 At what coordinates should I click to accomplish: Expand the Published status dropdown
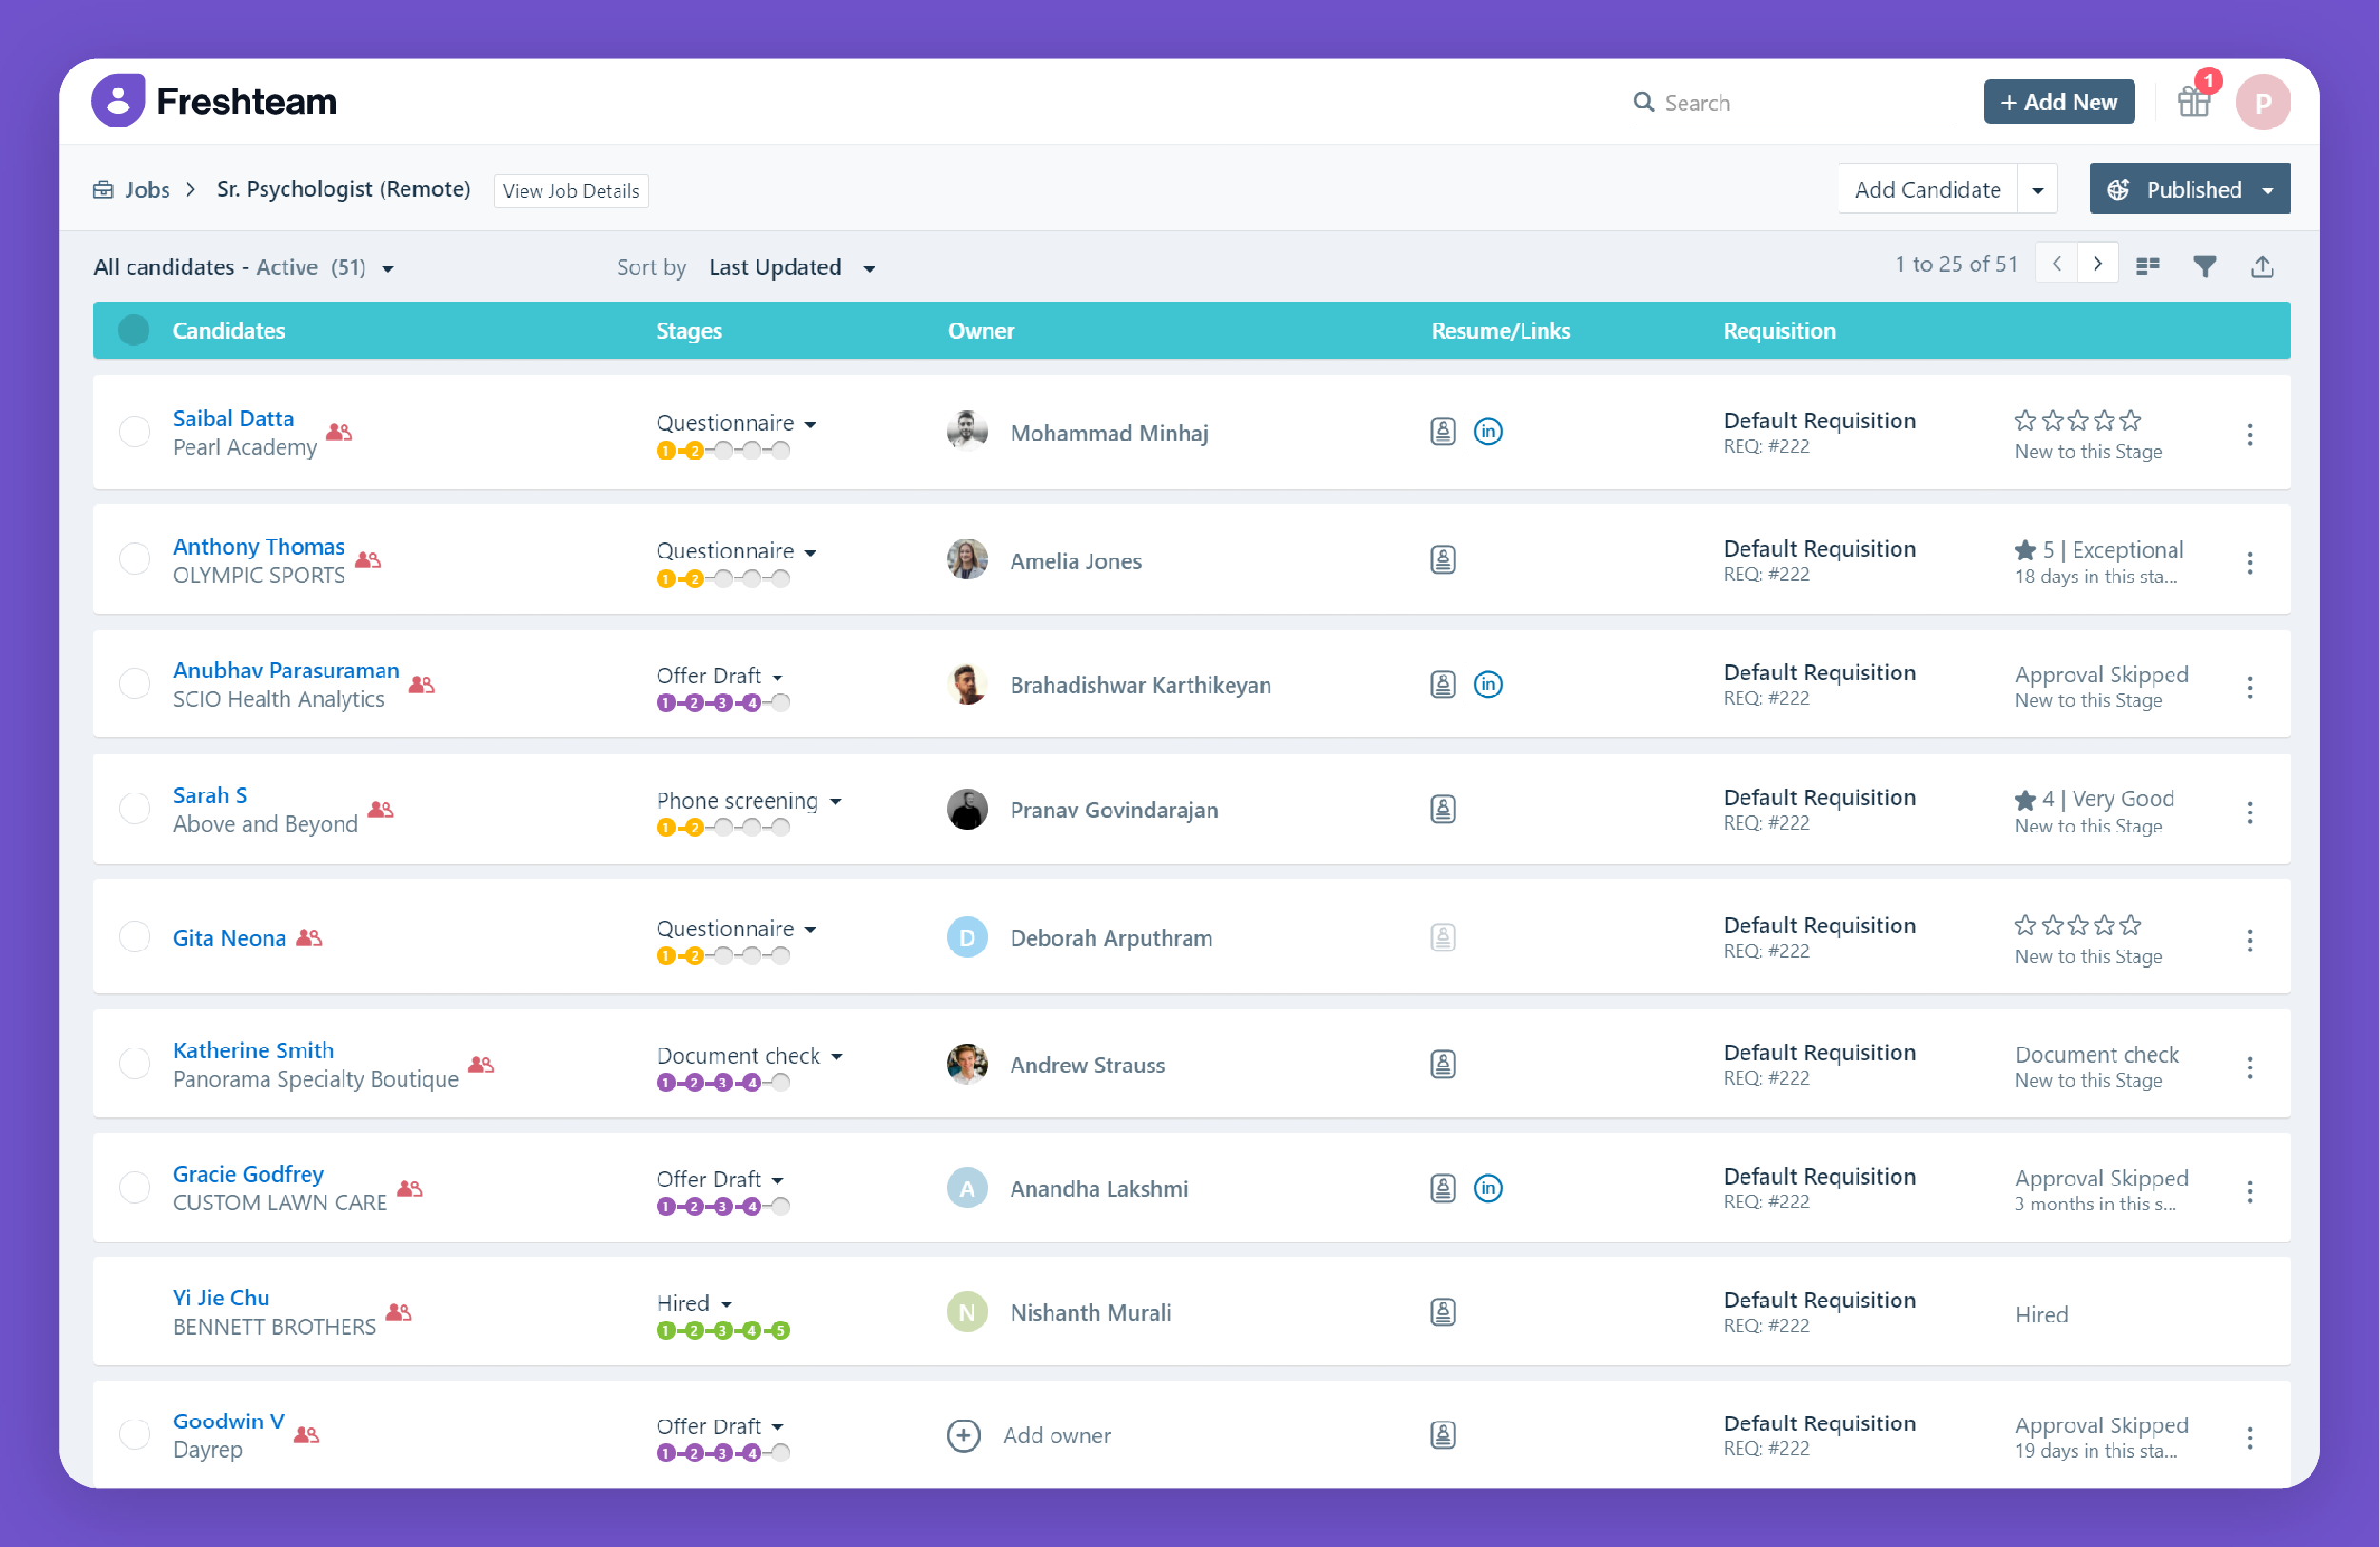pyautogui.click(x=2268, y=189)
